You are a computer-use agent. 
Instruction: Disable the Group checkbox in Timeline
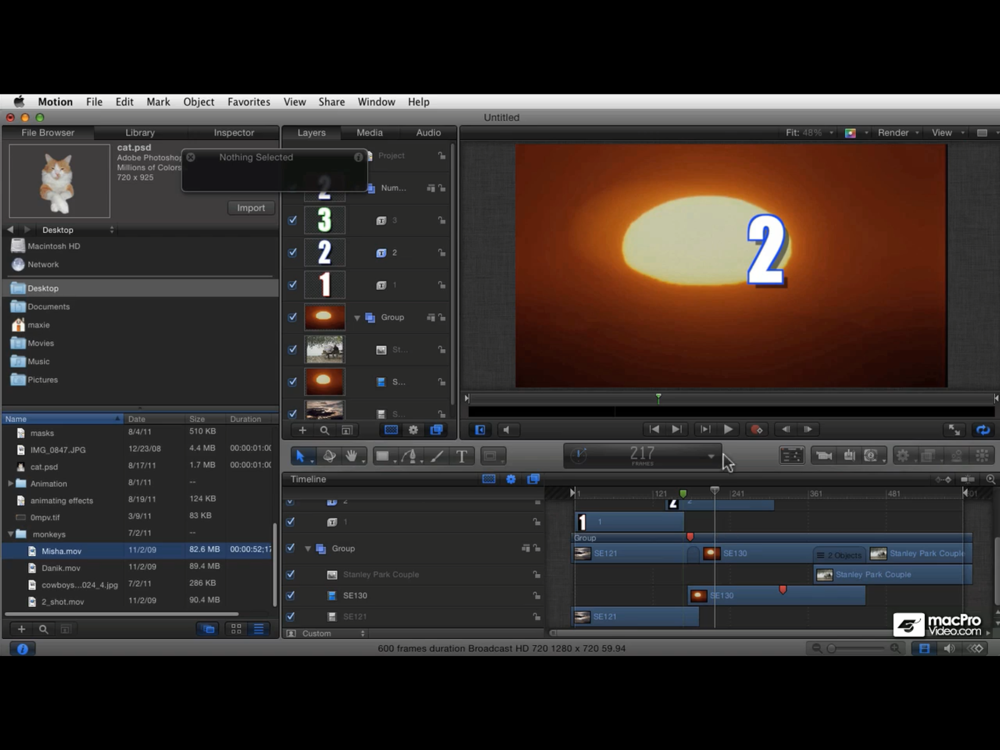tap(291, 548)
